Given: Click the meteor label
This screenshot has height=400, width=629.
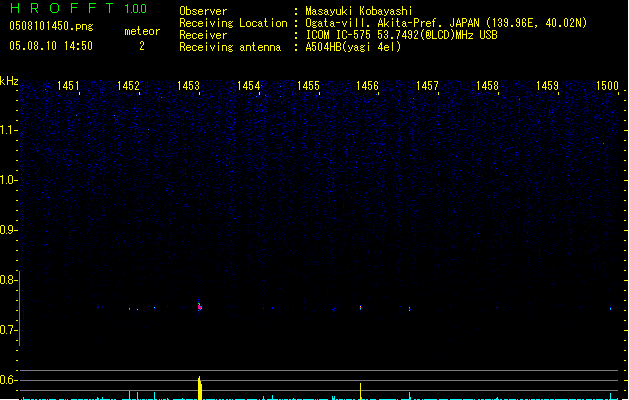Looking at the screenshot, I should click(x=142, y=31).
